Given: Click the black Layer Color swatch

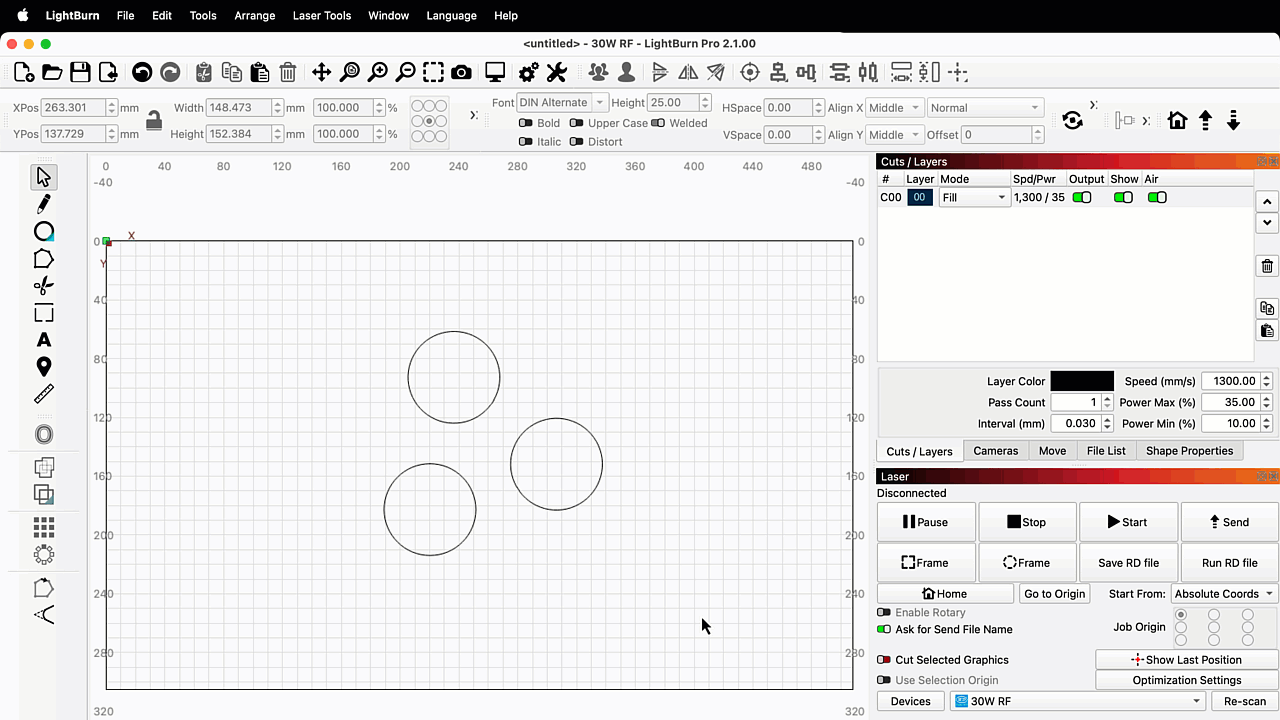Looking at the screenshot, I should point(1081,381).
